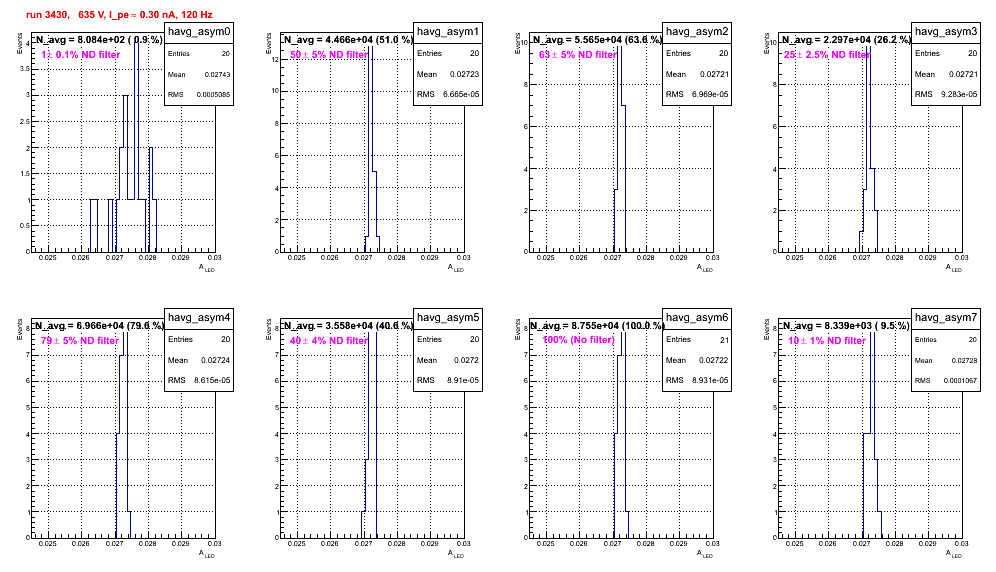
Task: Select the N_avg = 3.558e+04 label
Action: tap(348, 326)
